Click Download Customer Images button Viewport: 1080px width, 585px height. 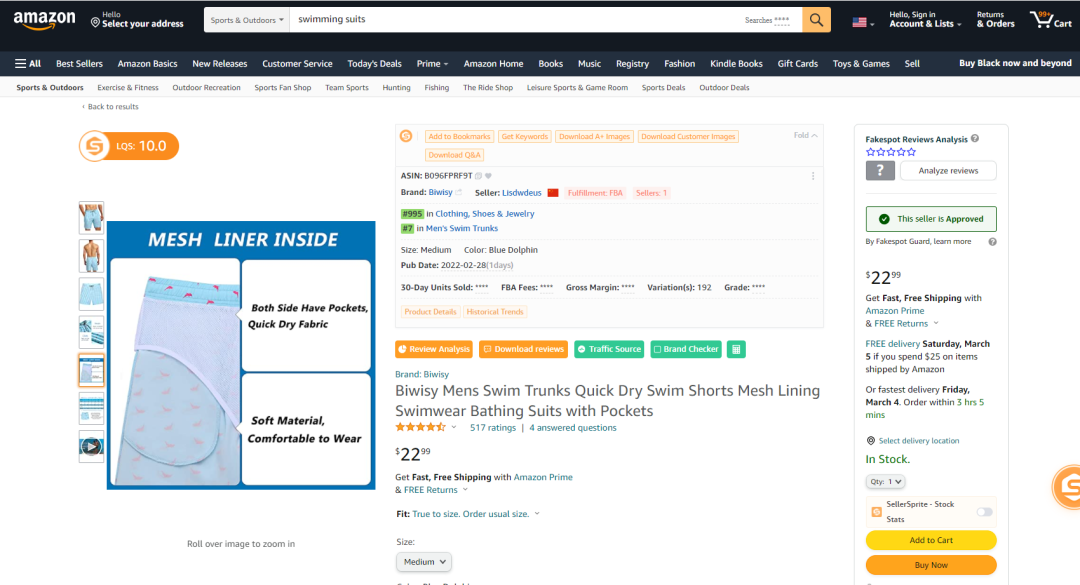click(x=688, y=136)
